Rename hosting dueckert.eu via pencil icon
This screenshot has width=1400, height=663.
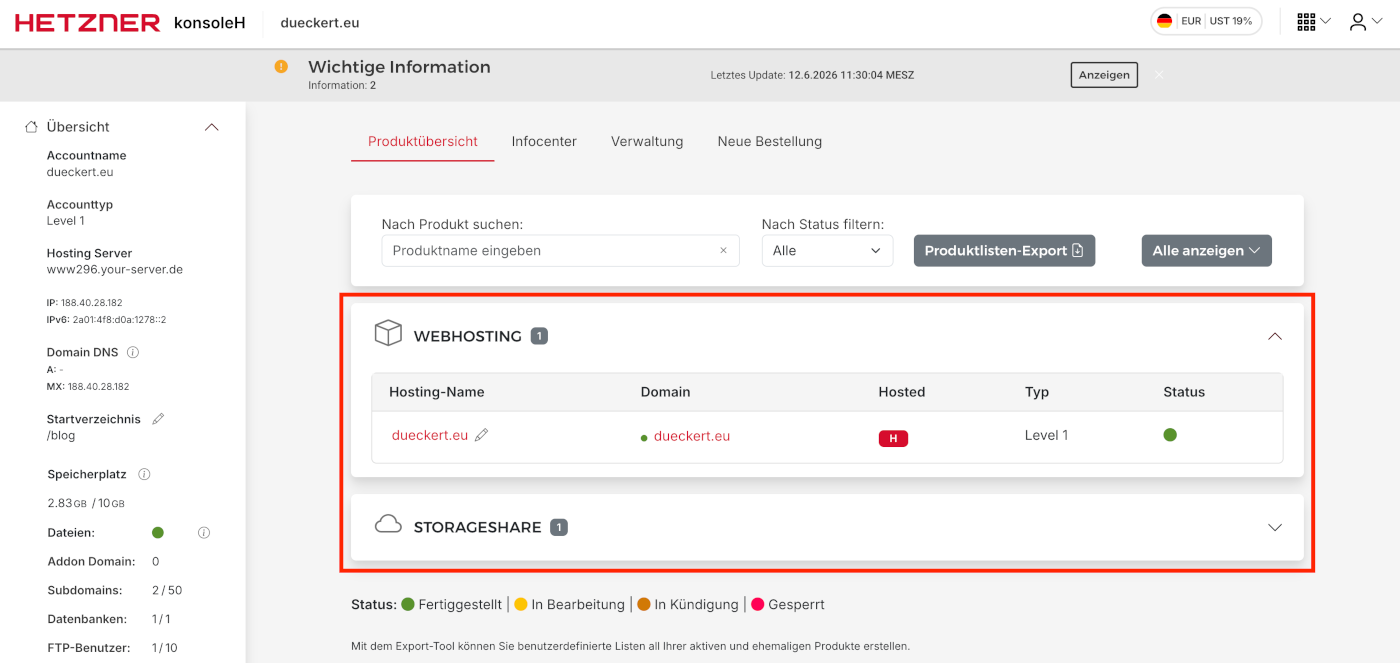point(482,435)
